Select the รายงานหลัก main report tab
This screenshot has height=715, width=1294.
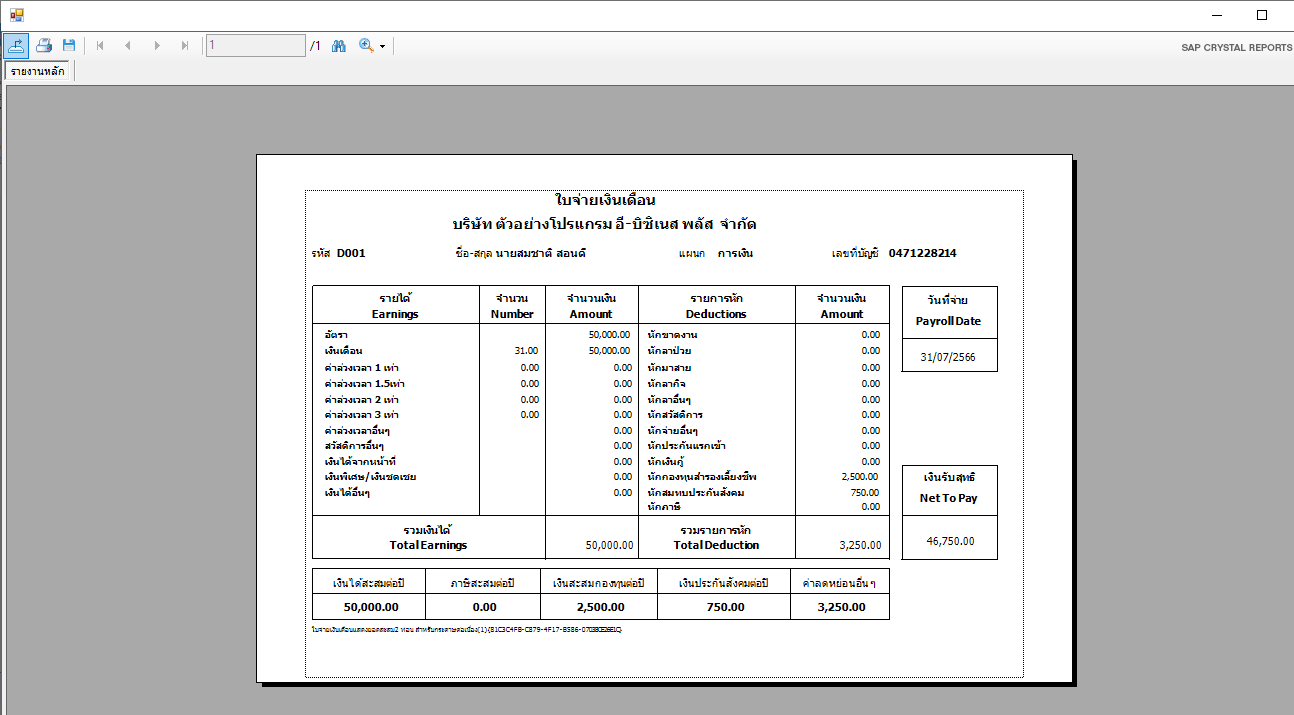point(38,71)
